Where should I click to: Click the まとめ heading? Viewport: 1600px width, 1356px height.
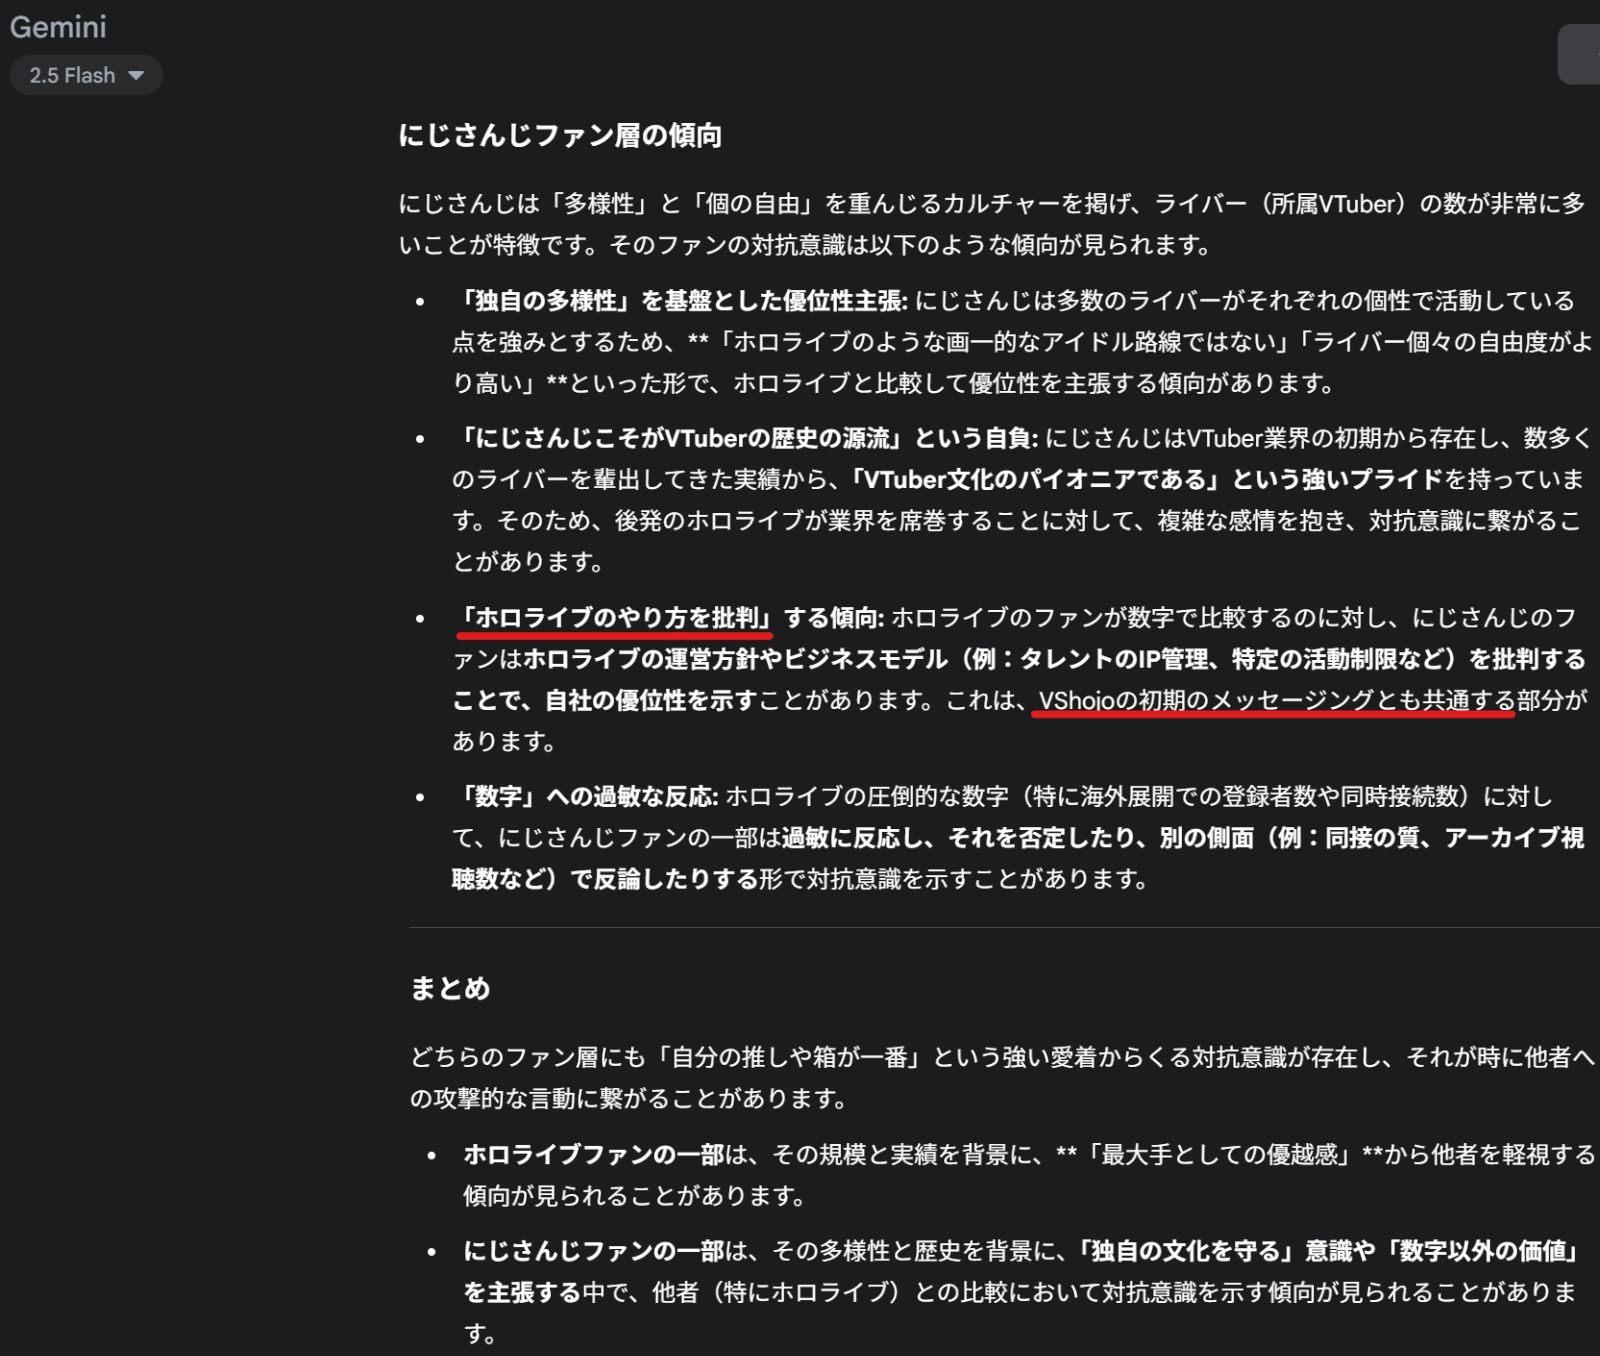pos(450,989)
